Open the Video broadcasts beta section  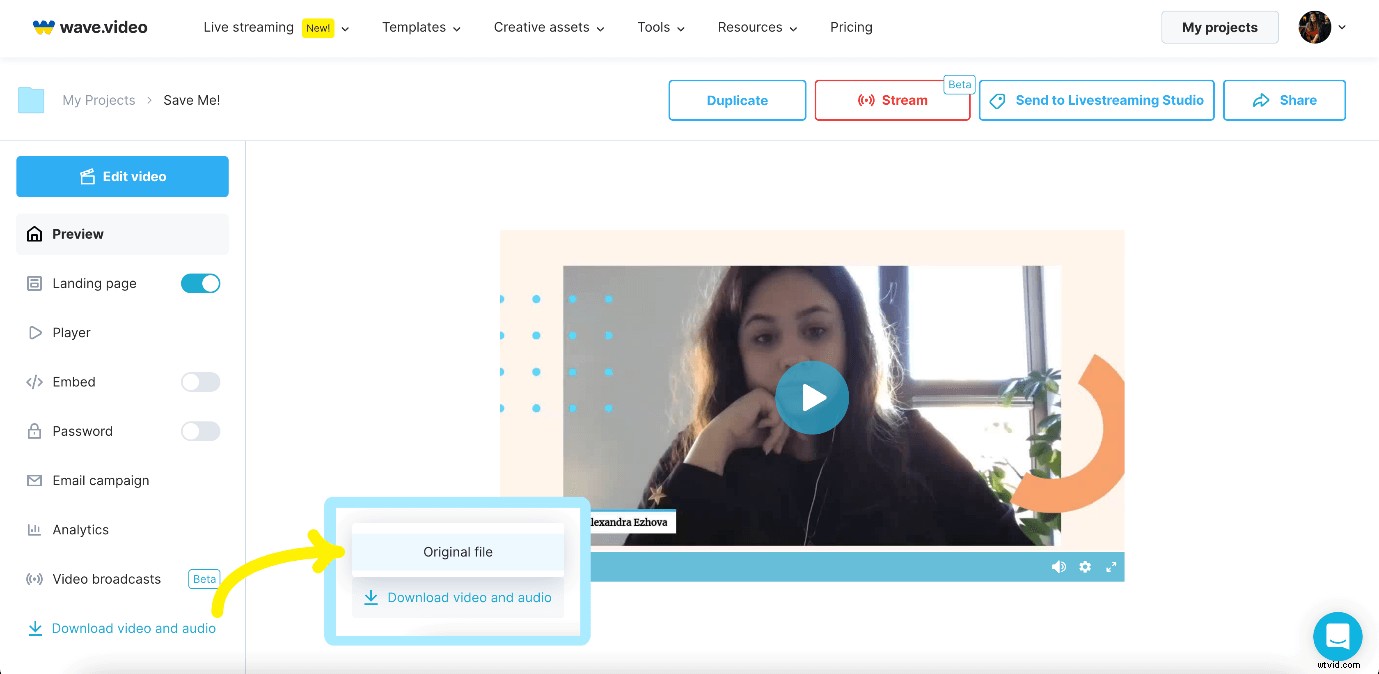coord(106,579)
